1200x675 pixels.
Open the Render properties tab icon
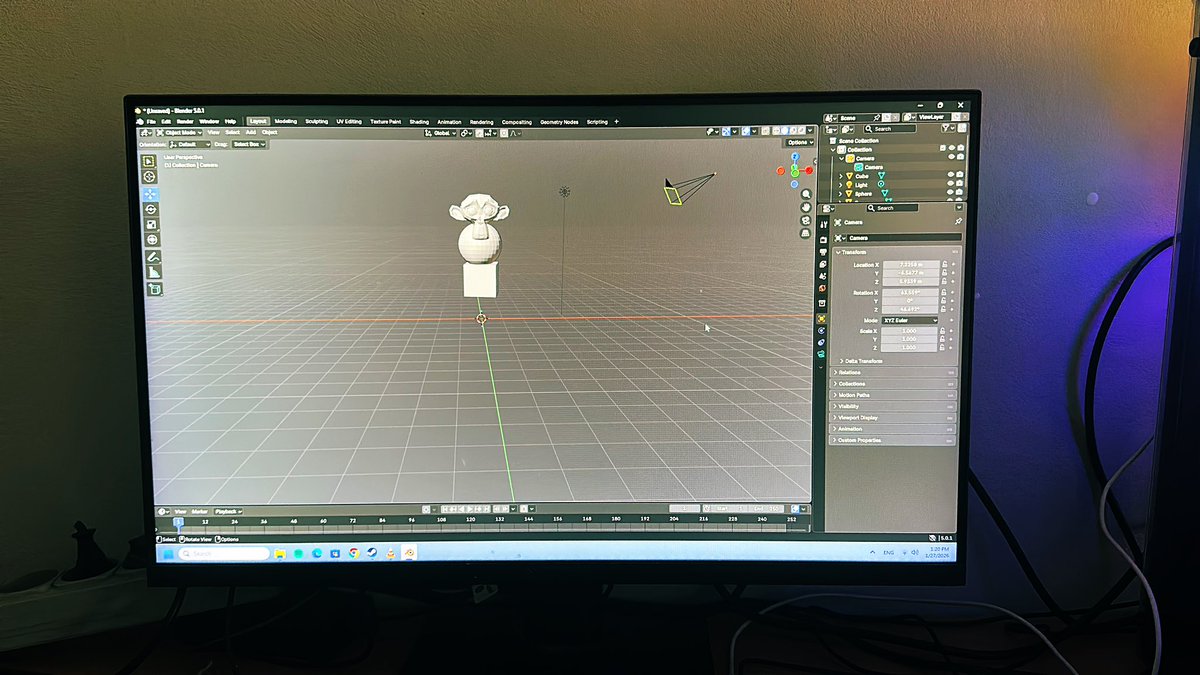point(823,239)
